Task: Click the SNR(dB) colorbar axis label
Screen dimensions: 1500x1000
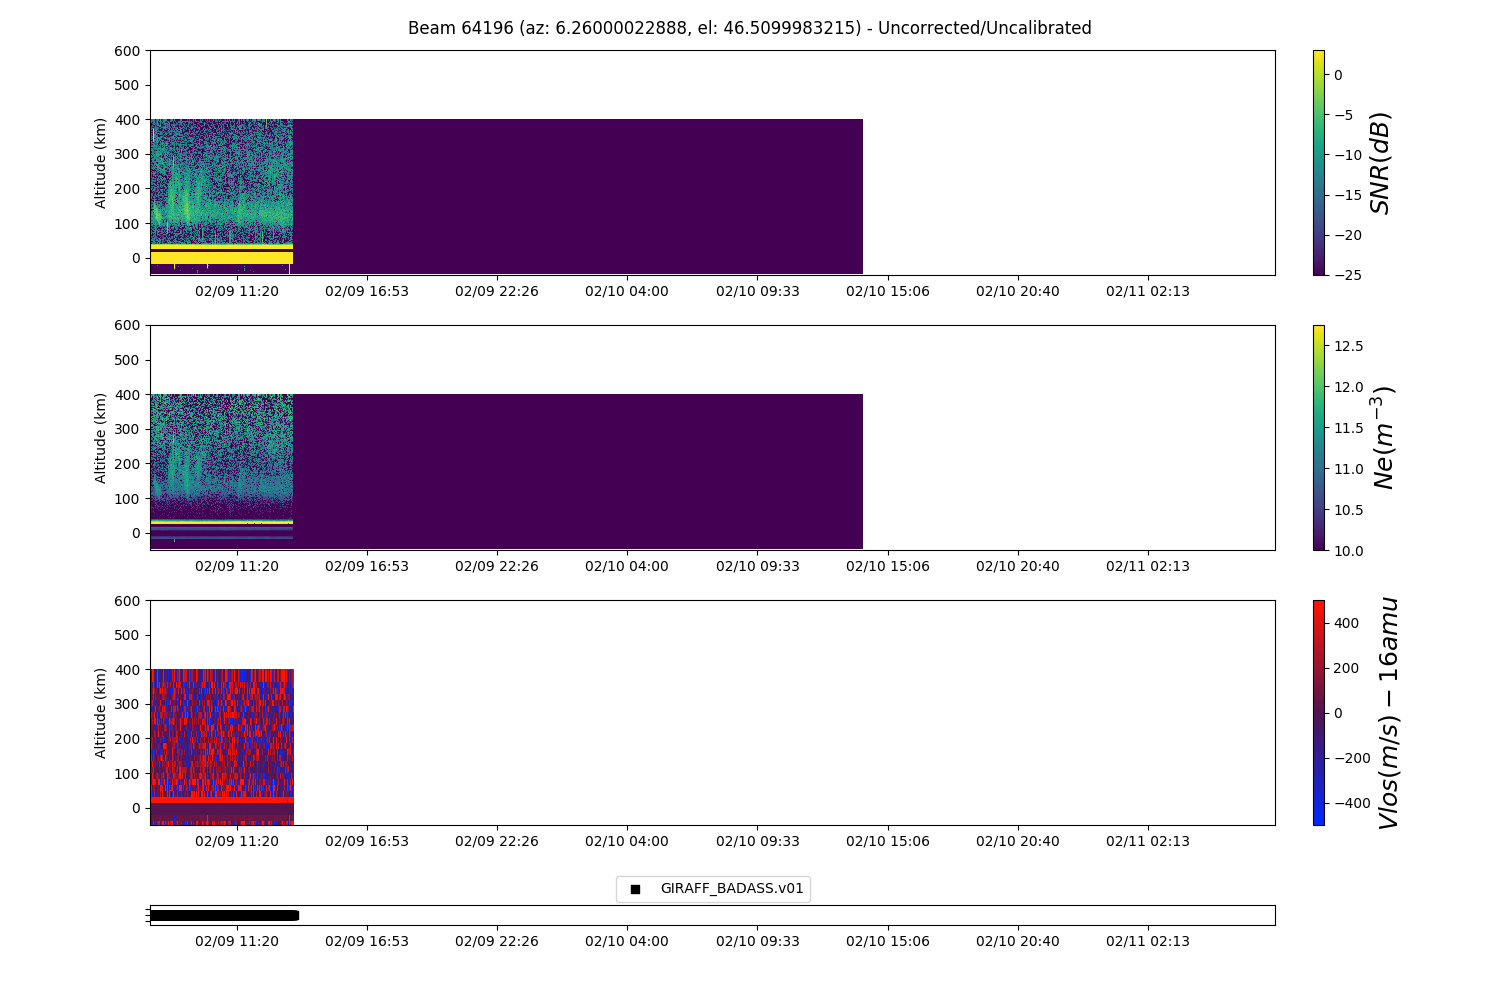Action: [x=1381, y=163]
